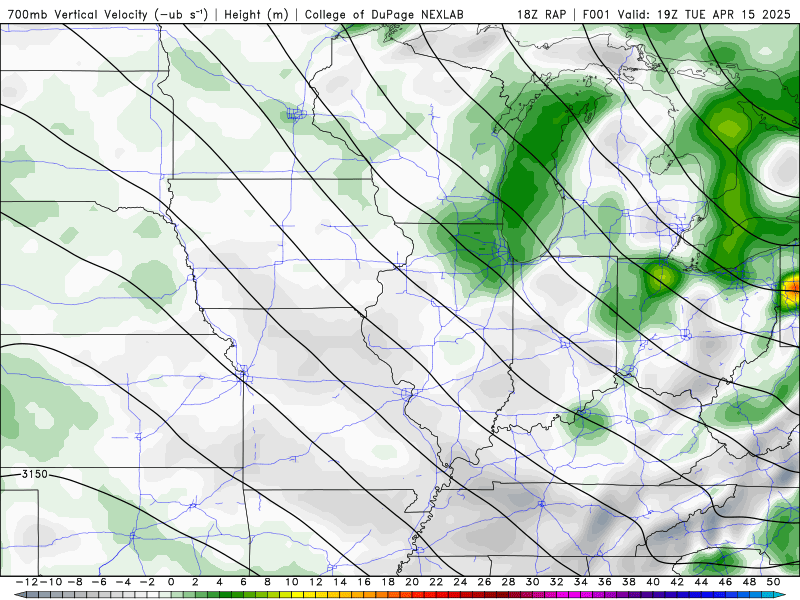Click the orange velocity maximum on the map's eastern edge
800x600 pixels.
click(x=793, y=288)
